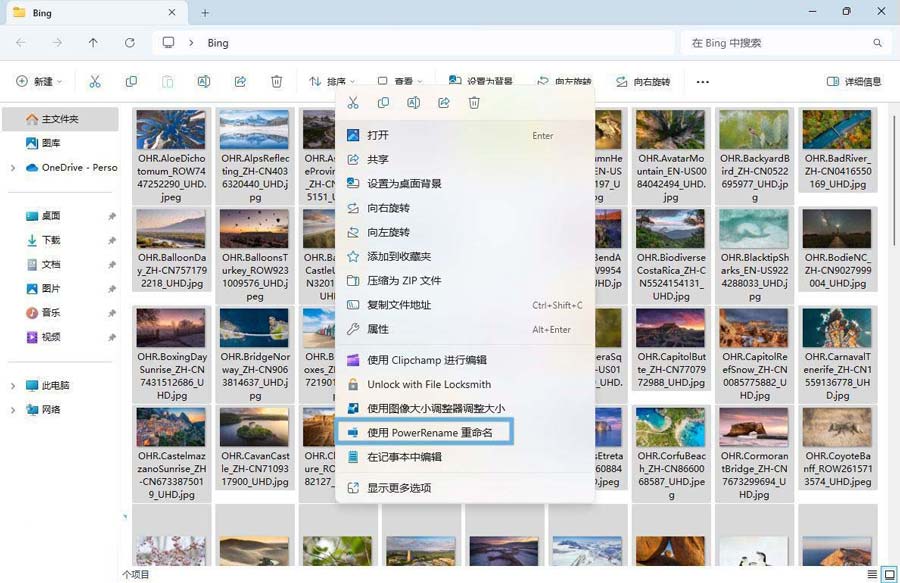The width and height of the screenshot is (900, 583).
Task: Click the delete trash icon in the context menu
Action: [x=474, y=103]
